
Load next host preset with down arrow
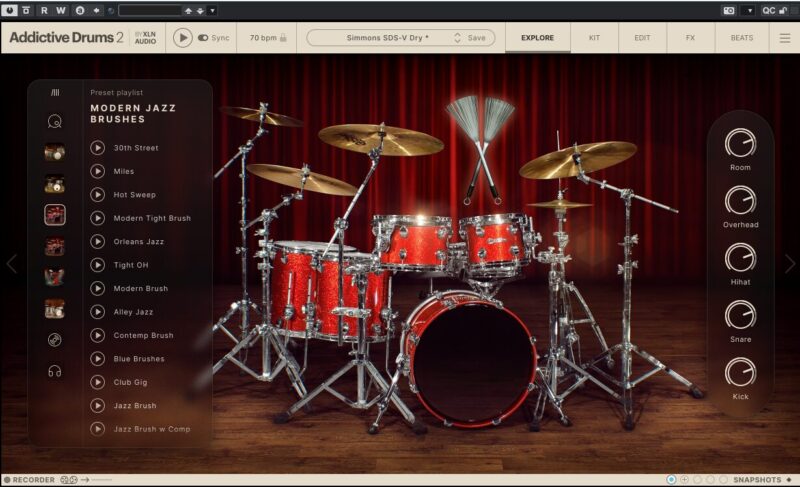pyautogui.click(x=201, y=11)
